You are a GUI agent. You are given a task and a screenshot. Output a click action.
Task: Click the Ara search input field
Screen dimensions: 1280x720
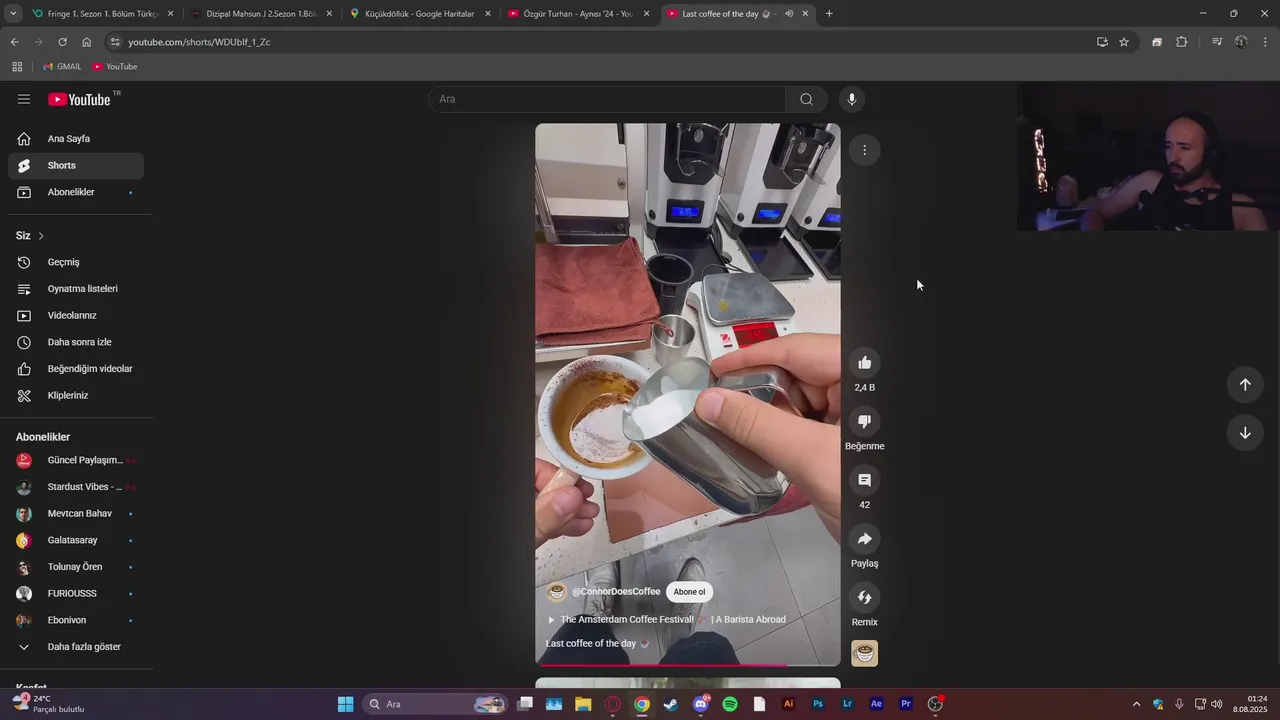click(x=607, y=99)
